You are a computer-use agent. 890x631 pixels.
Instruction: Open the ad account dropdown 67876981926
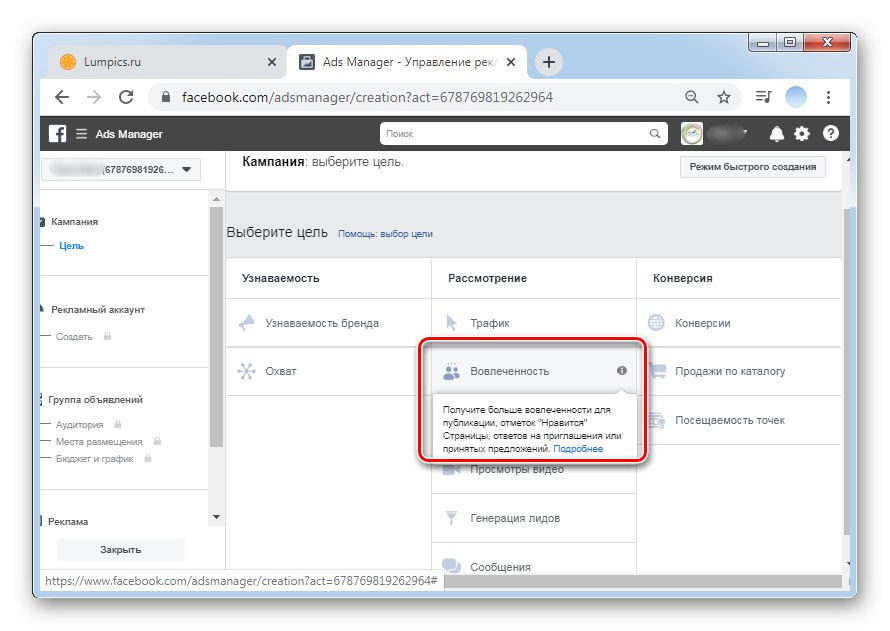pos(121,169)
